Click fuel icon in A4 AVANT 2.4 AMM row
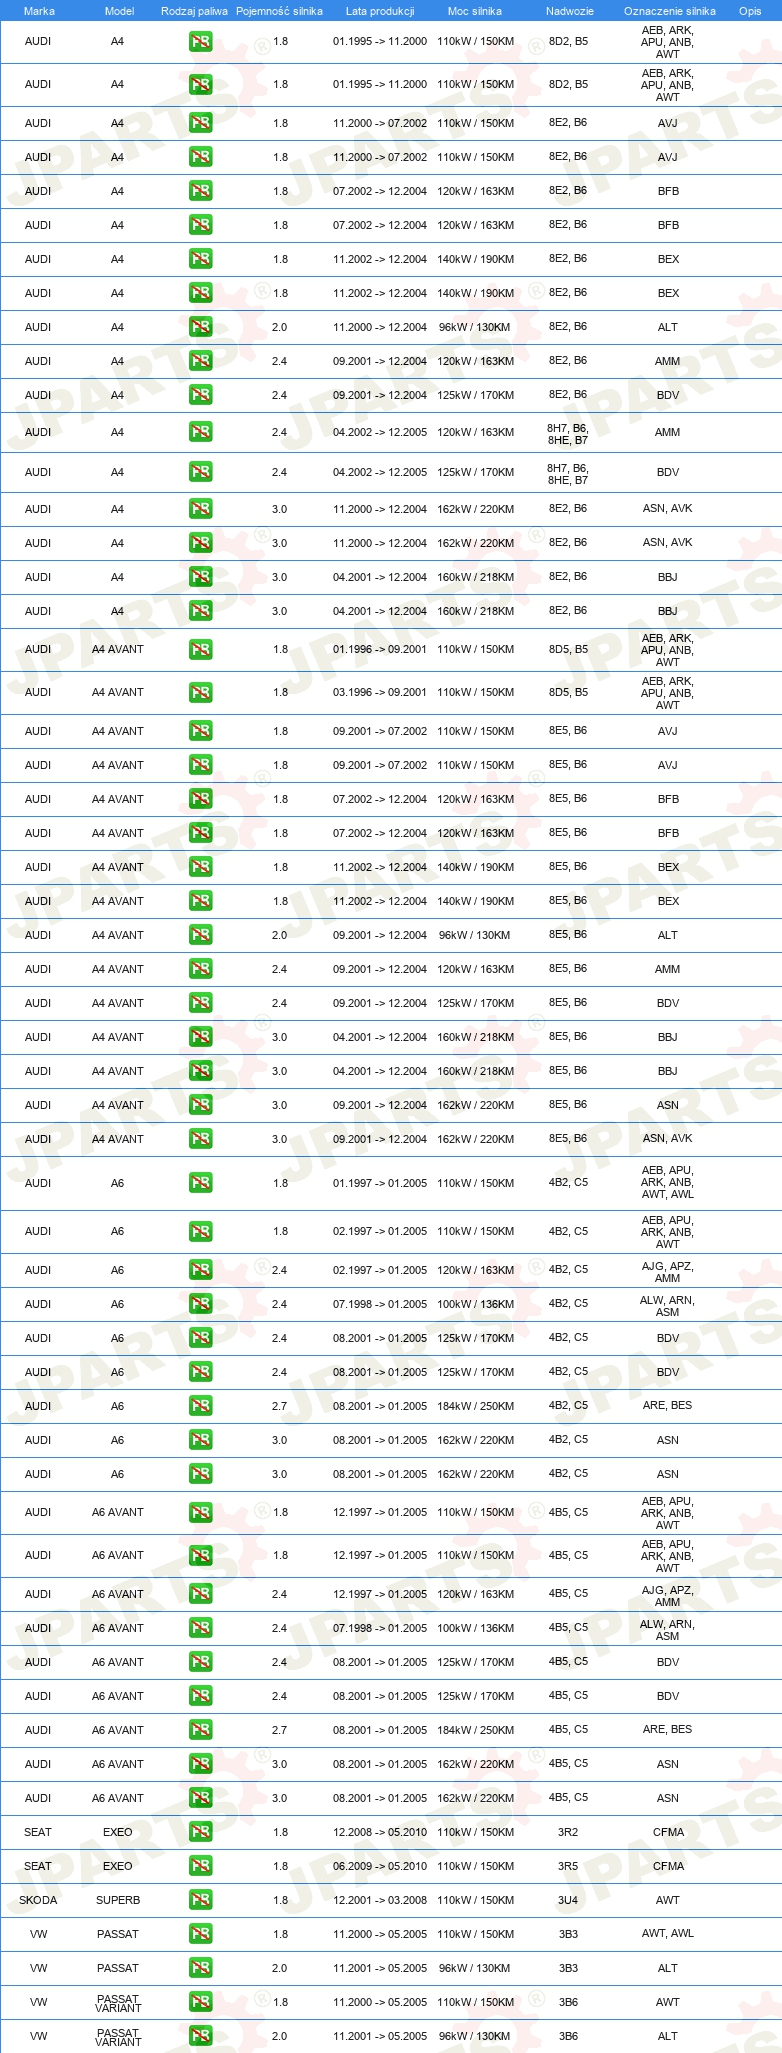Image resolution: width=782 pixels, height=2053 pixels. point(200,969)
